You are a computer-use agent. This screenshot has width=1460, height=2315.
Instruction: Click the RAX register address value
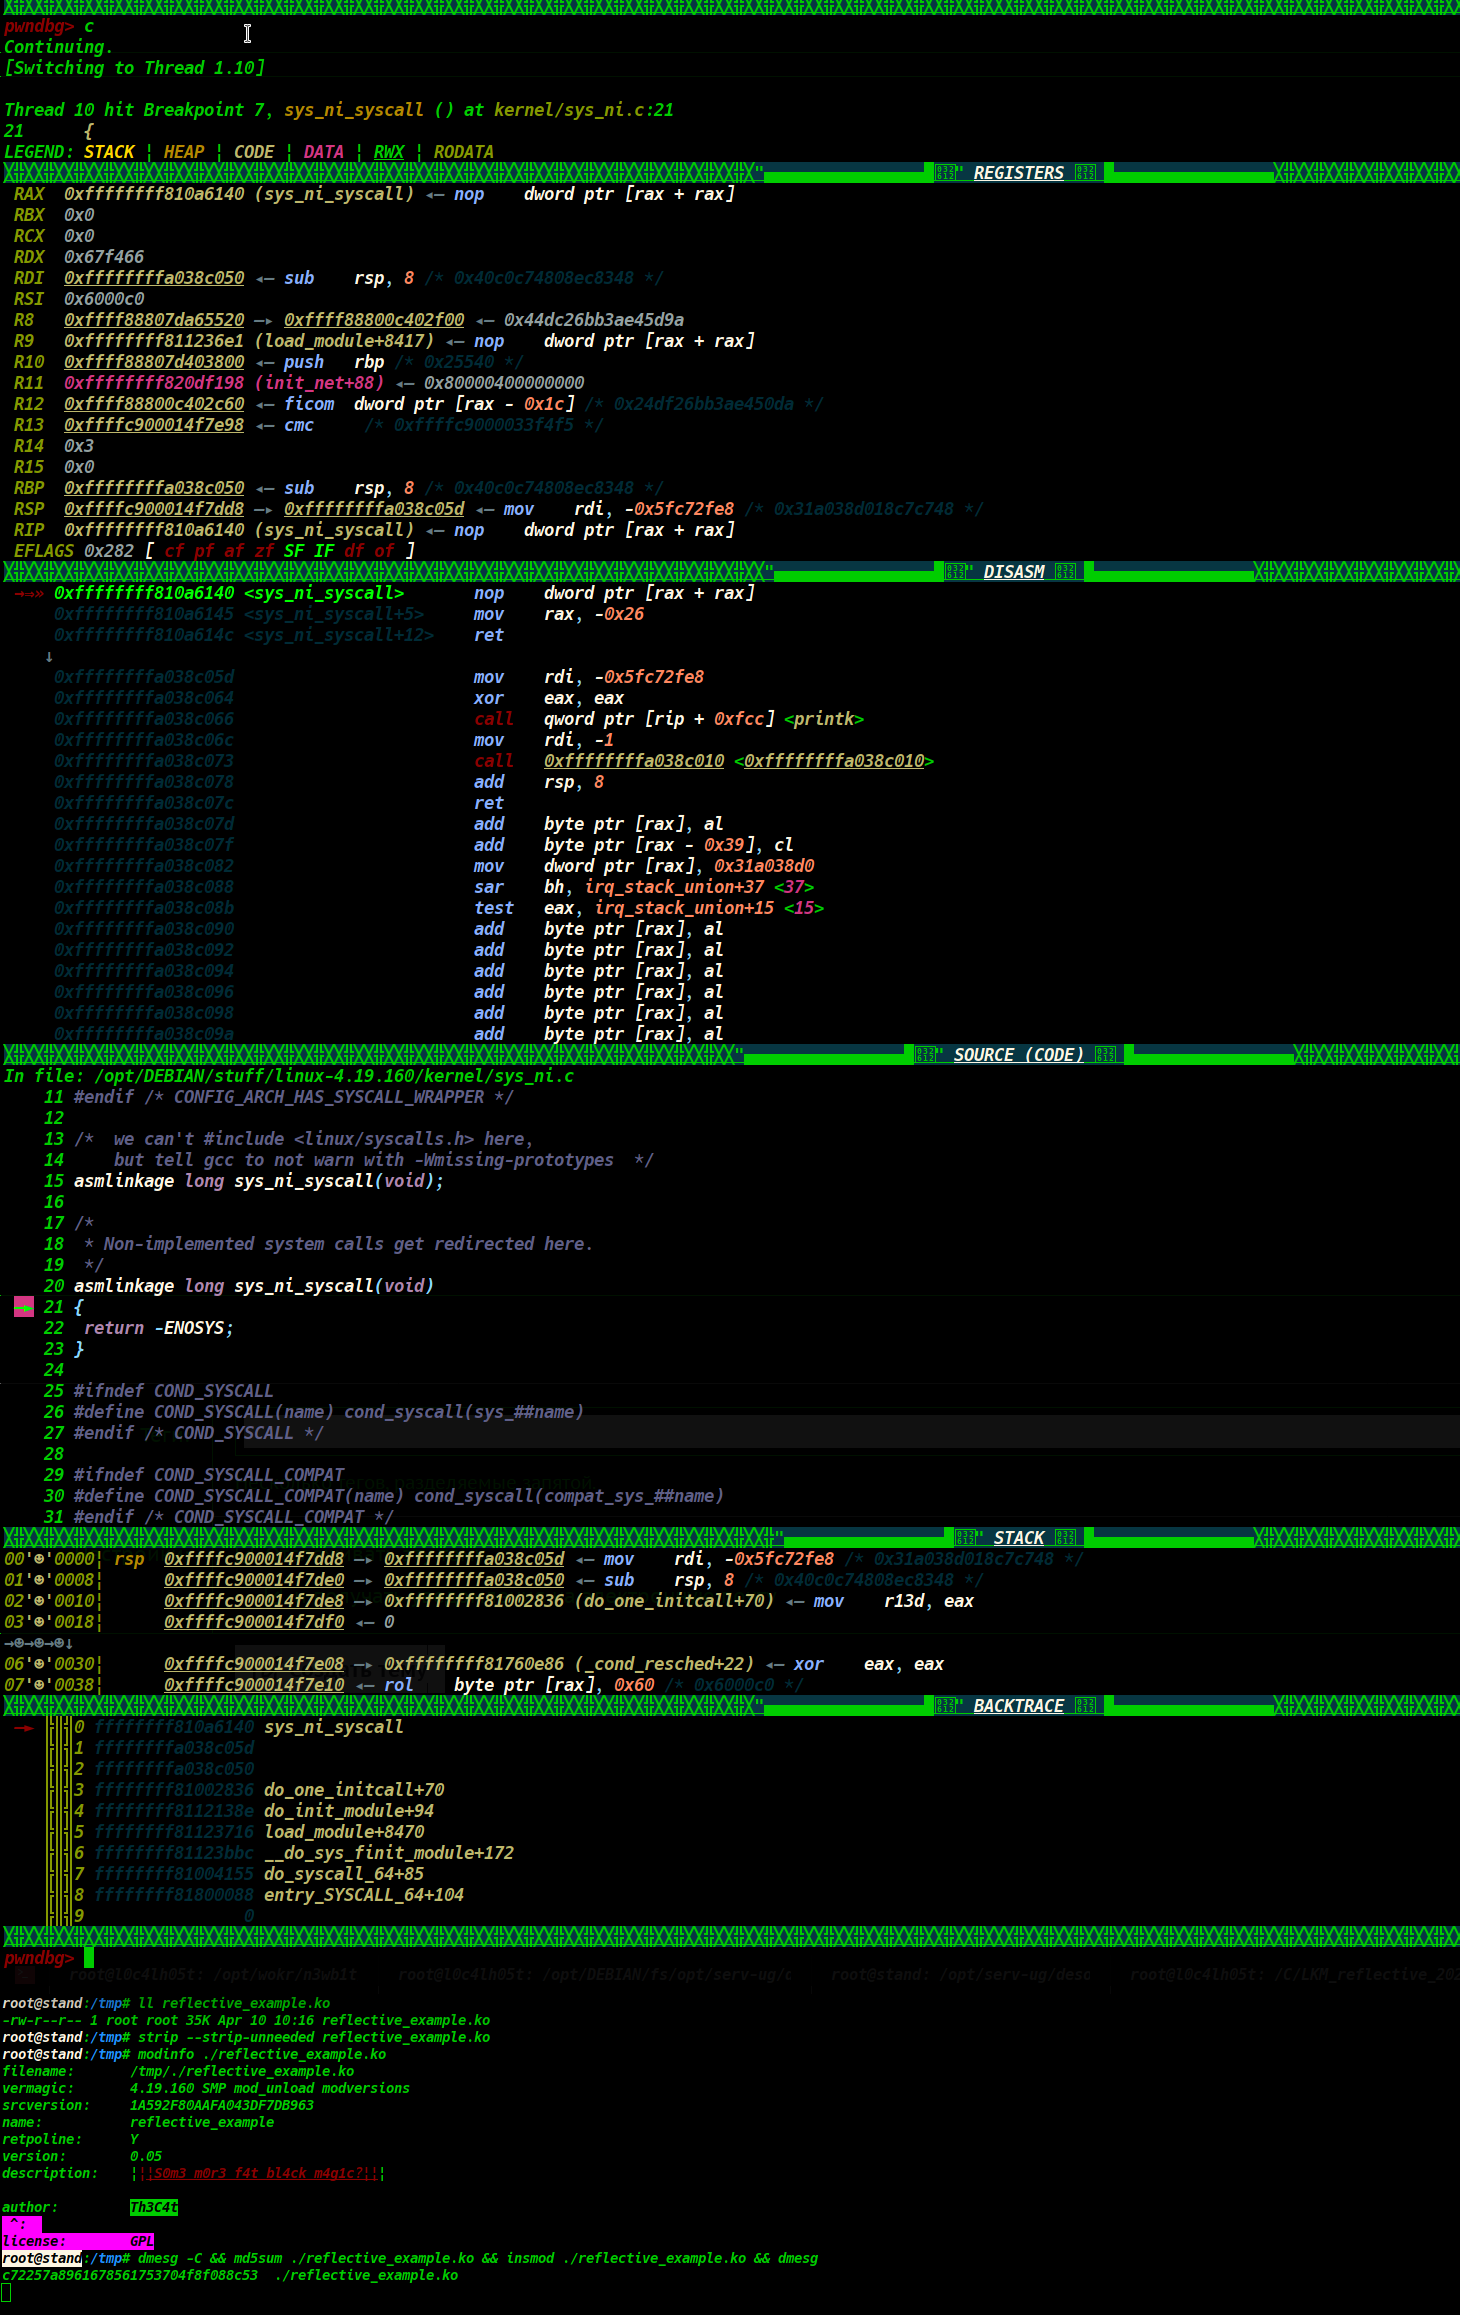[x=154, y=194]
